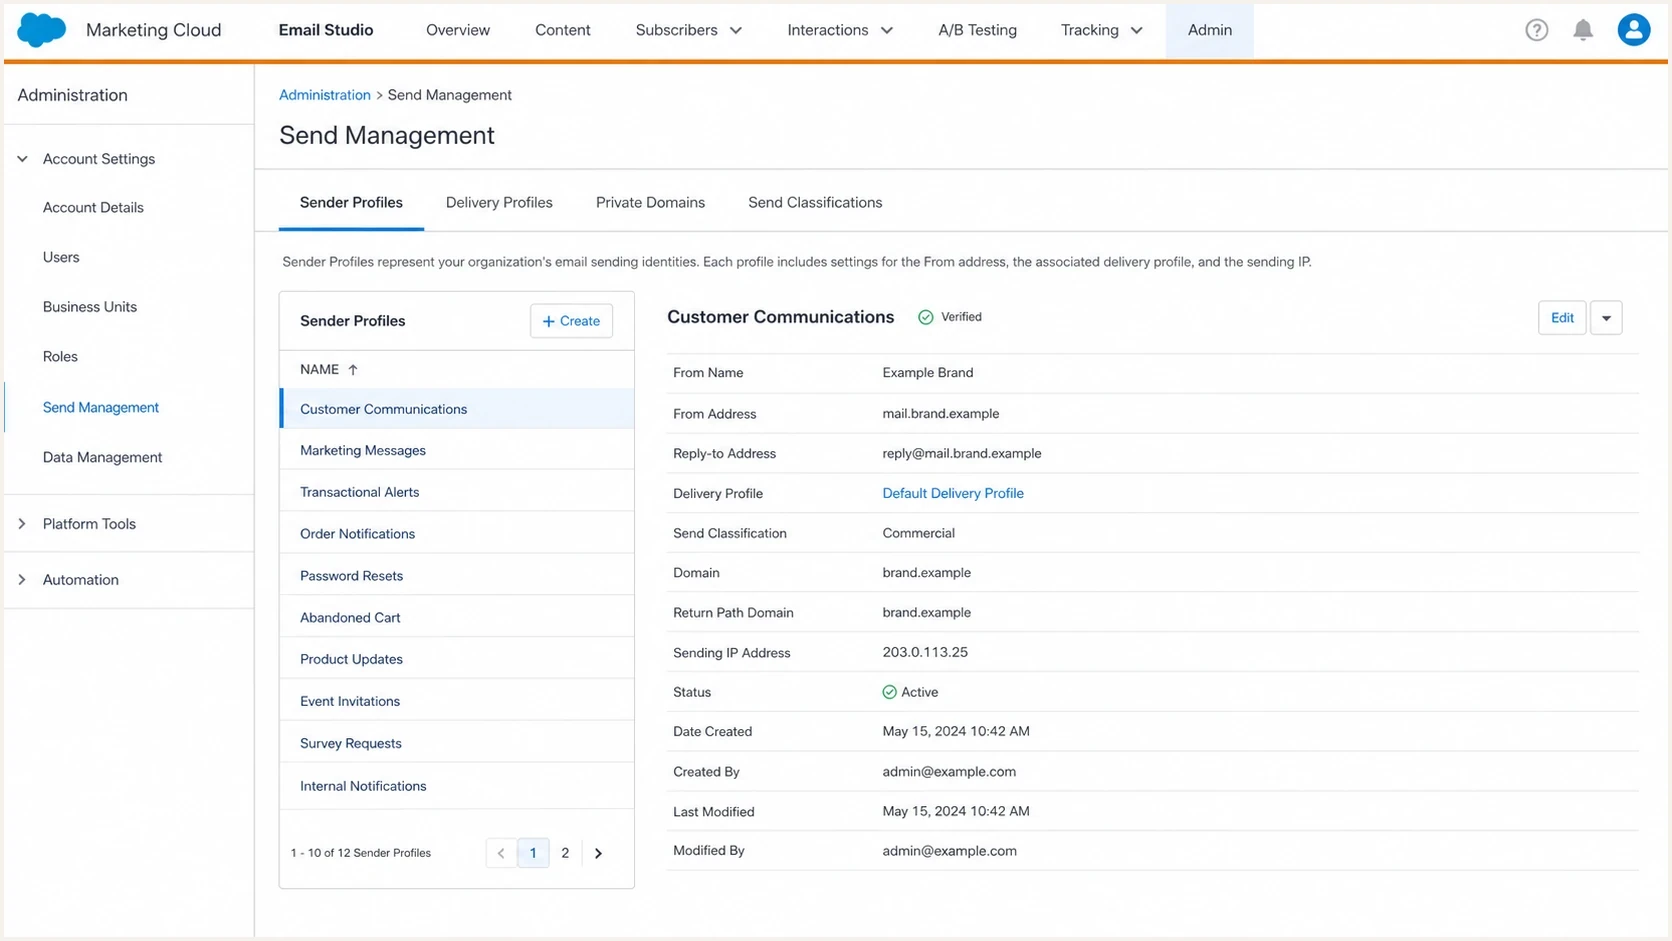This screenshot has height=941, width=1672.
Task: Click the Active status check icon
Action: pos(889,692)
